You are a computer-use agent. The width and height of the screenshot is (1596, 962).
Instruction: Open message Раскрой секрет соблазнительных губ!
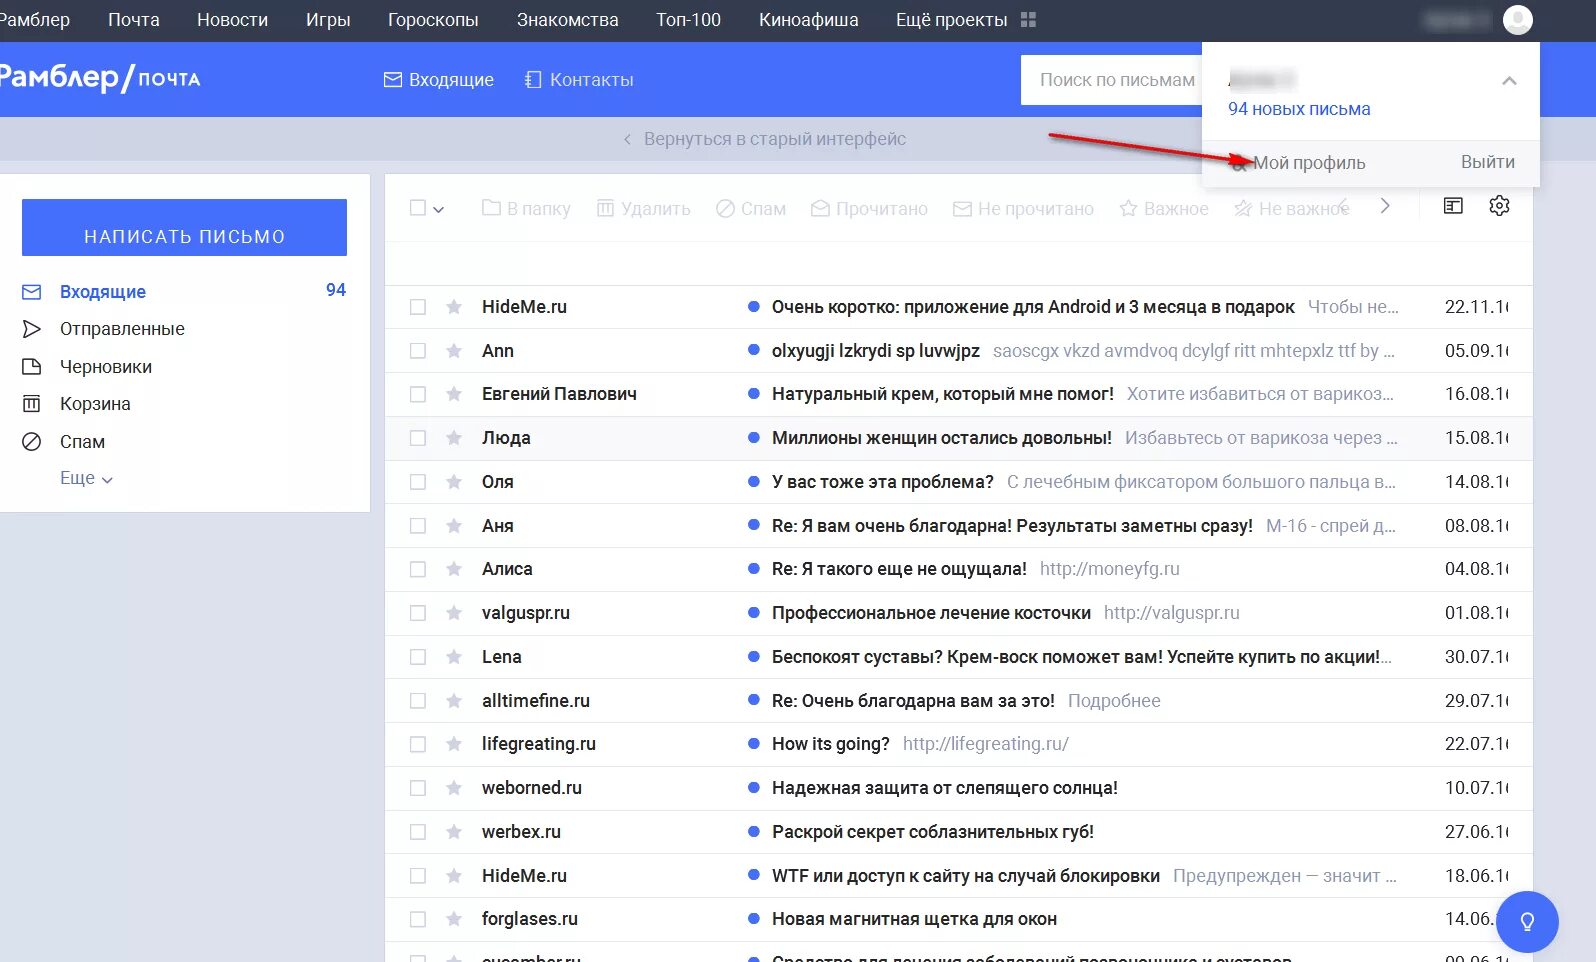[x=933, y=832]
